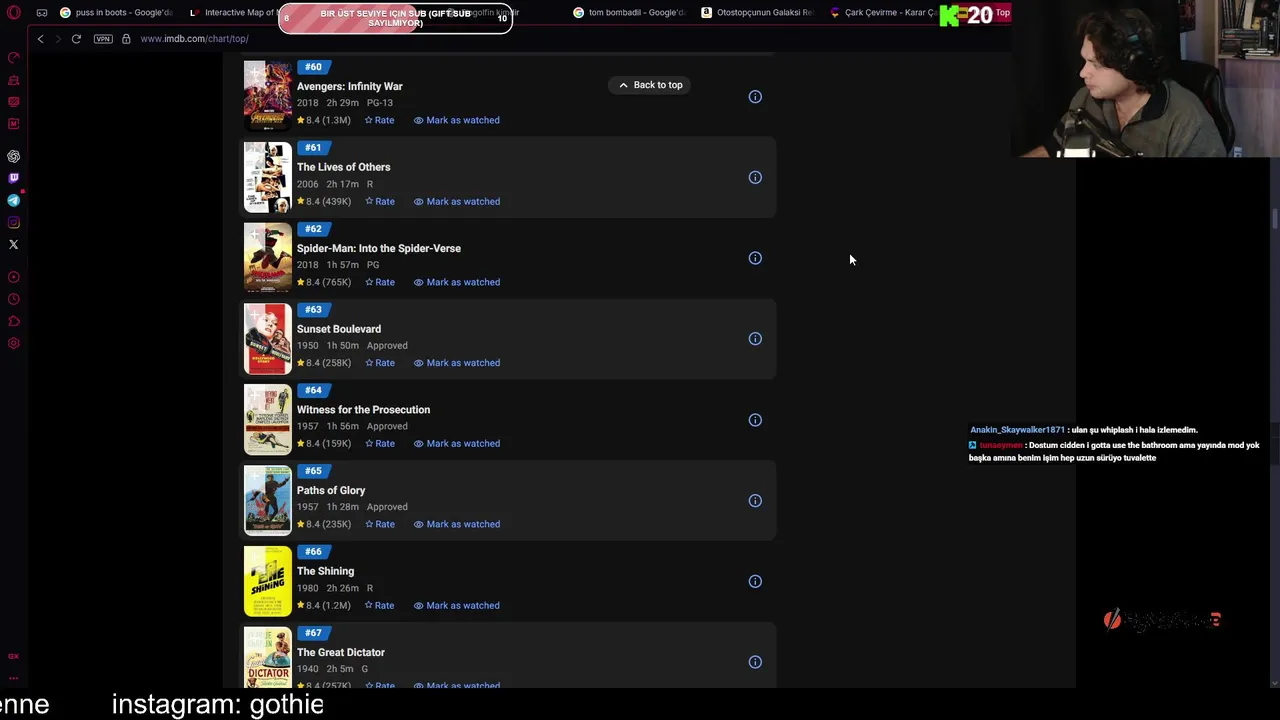Click Avengers: Infinity War poster thumbnail

click(268, 96)
